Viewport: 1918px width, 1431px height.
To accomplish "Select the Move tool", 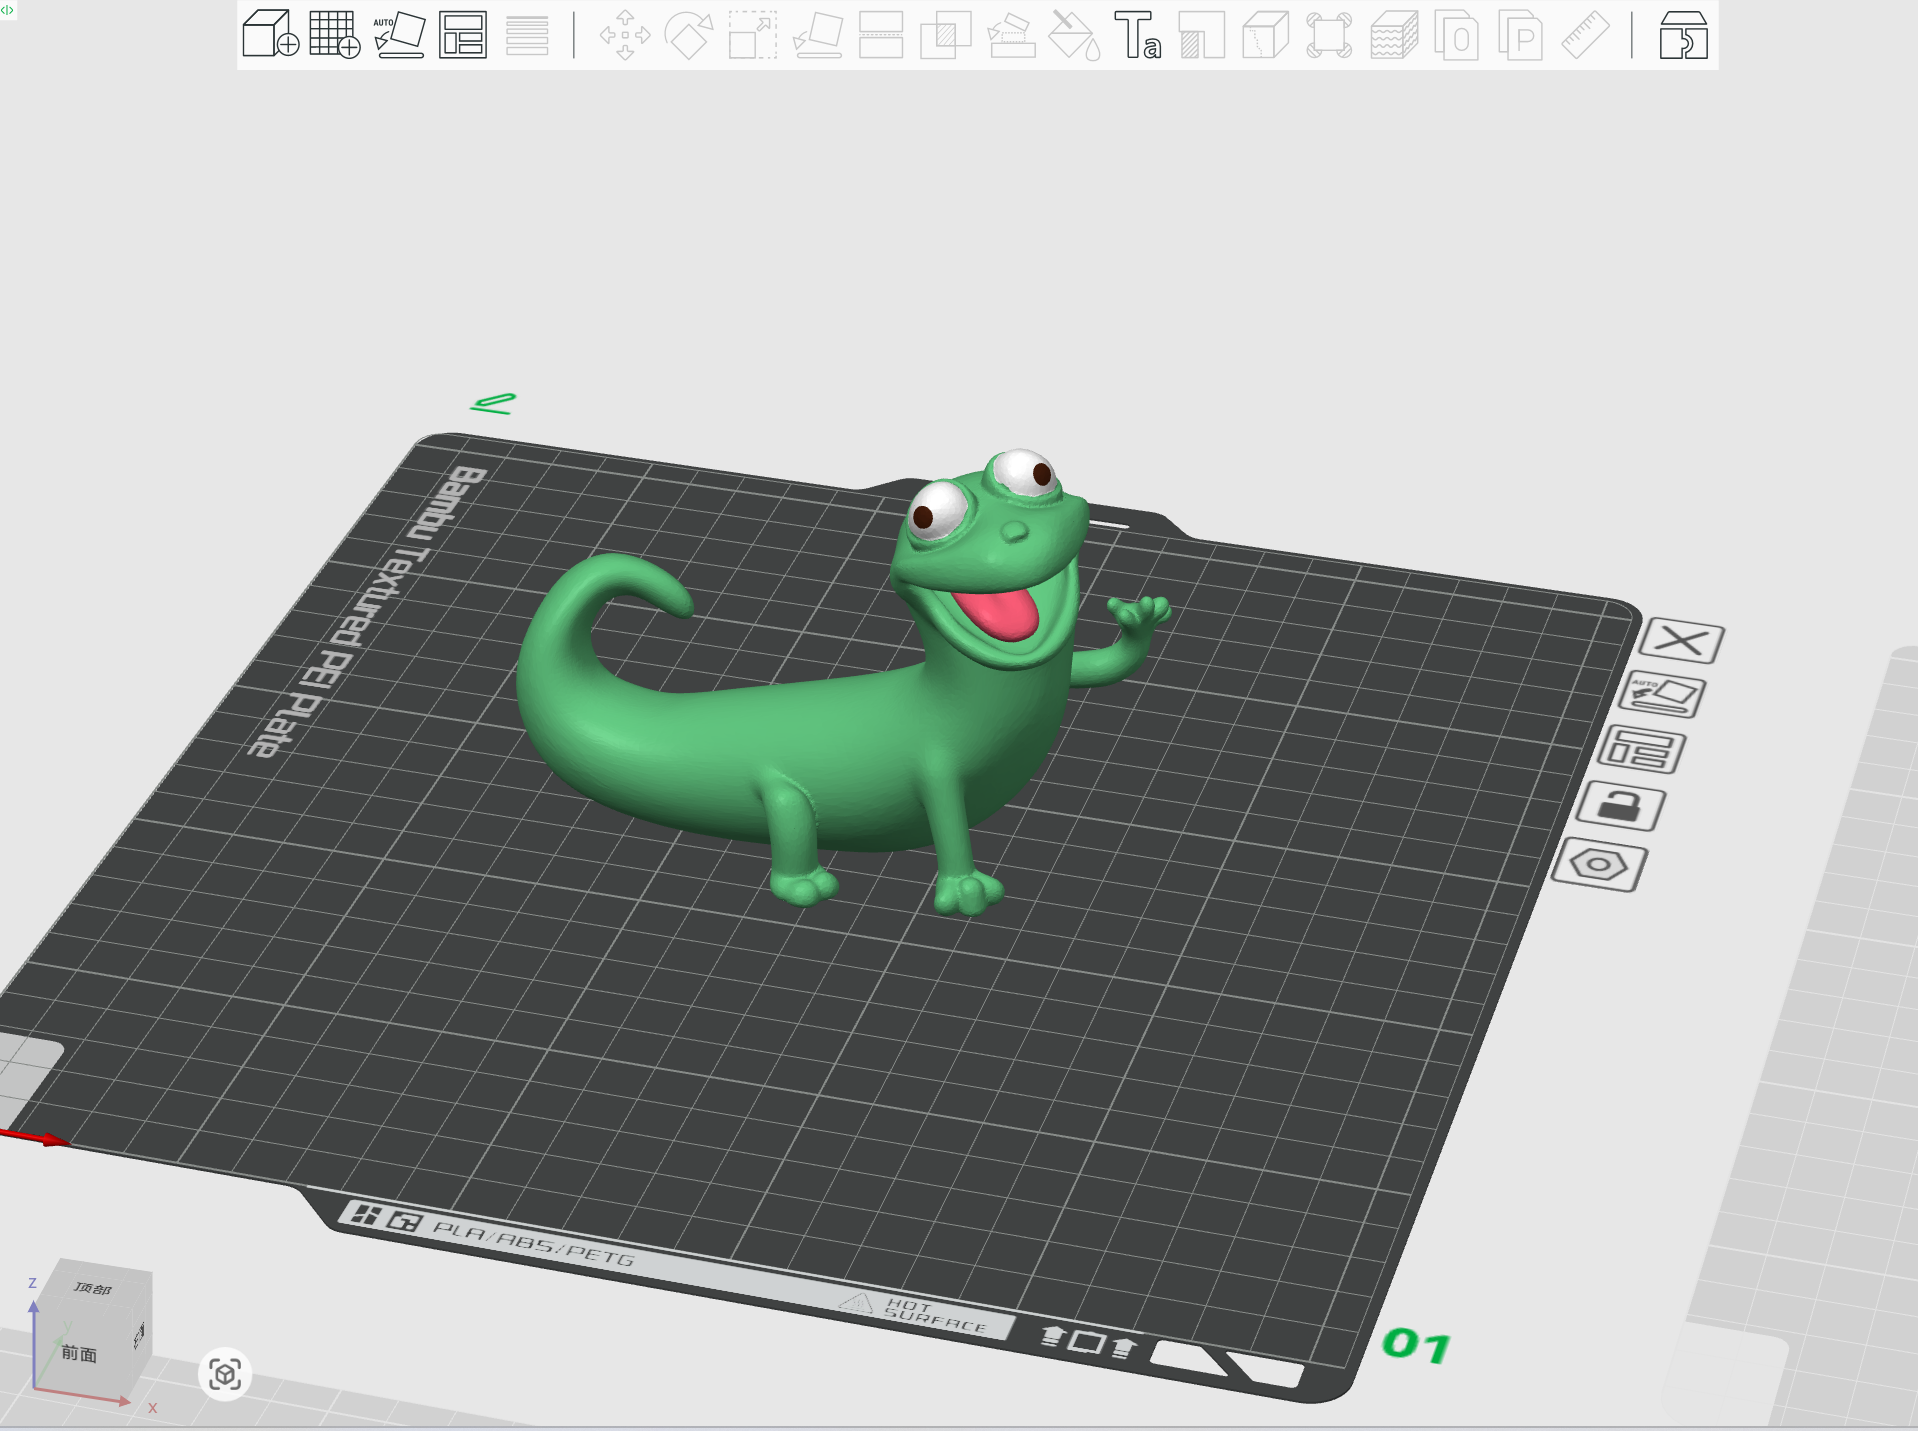I will pyautogui.click(x=625, y=35).
